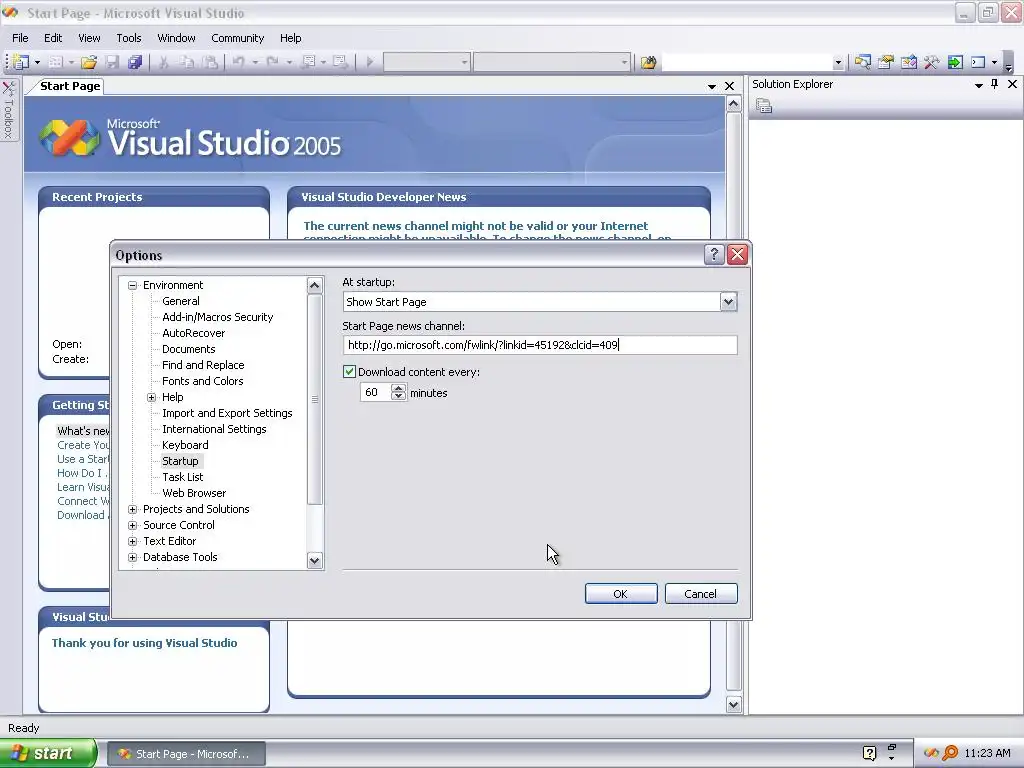Click the New Project toolbar icon

21,62
